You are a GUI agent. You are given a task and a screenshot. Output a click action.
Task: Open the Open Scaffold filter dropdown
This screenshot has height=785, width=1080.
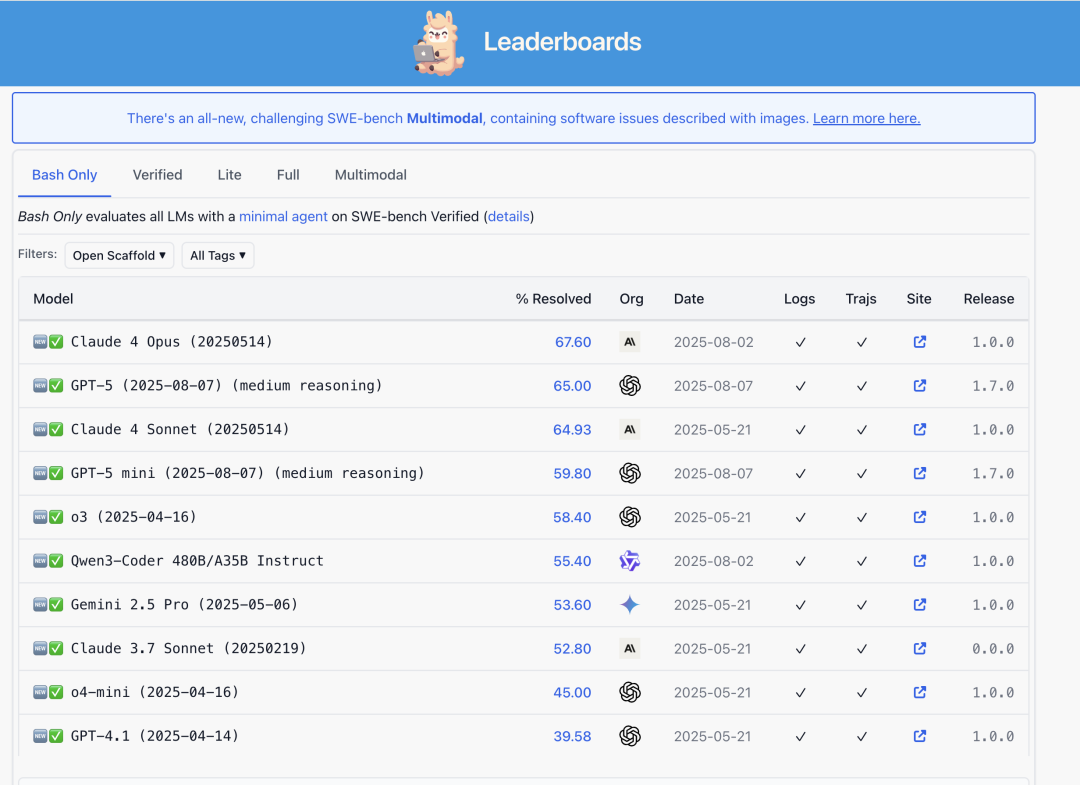[x=119, y=255]
